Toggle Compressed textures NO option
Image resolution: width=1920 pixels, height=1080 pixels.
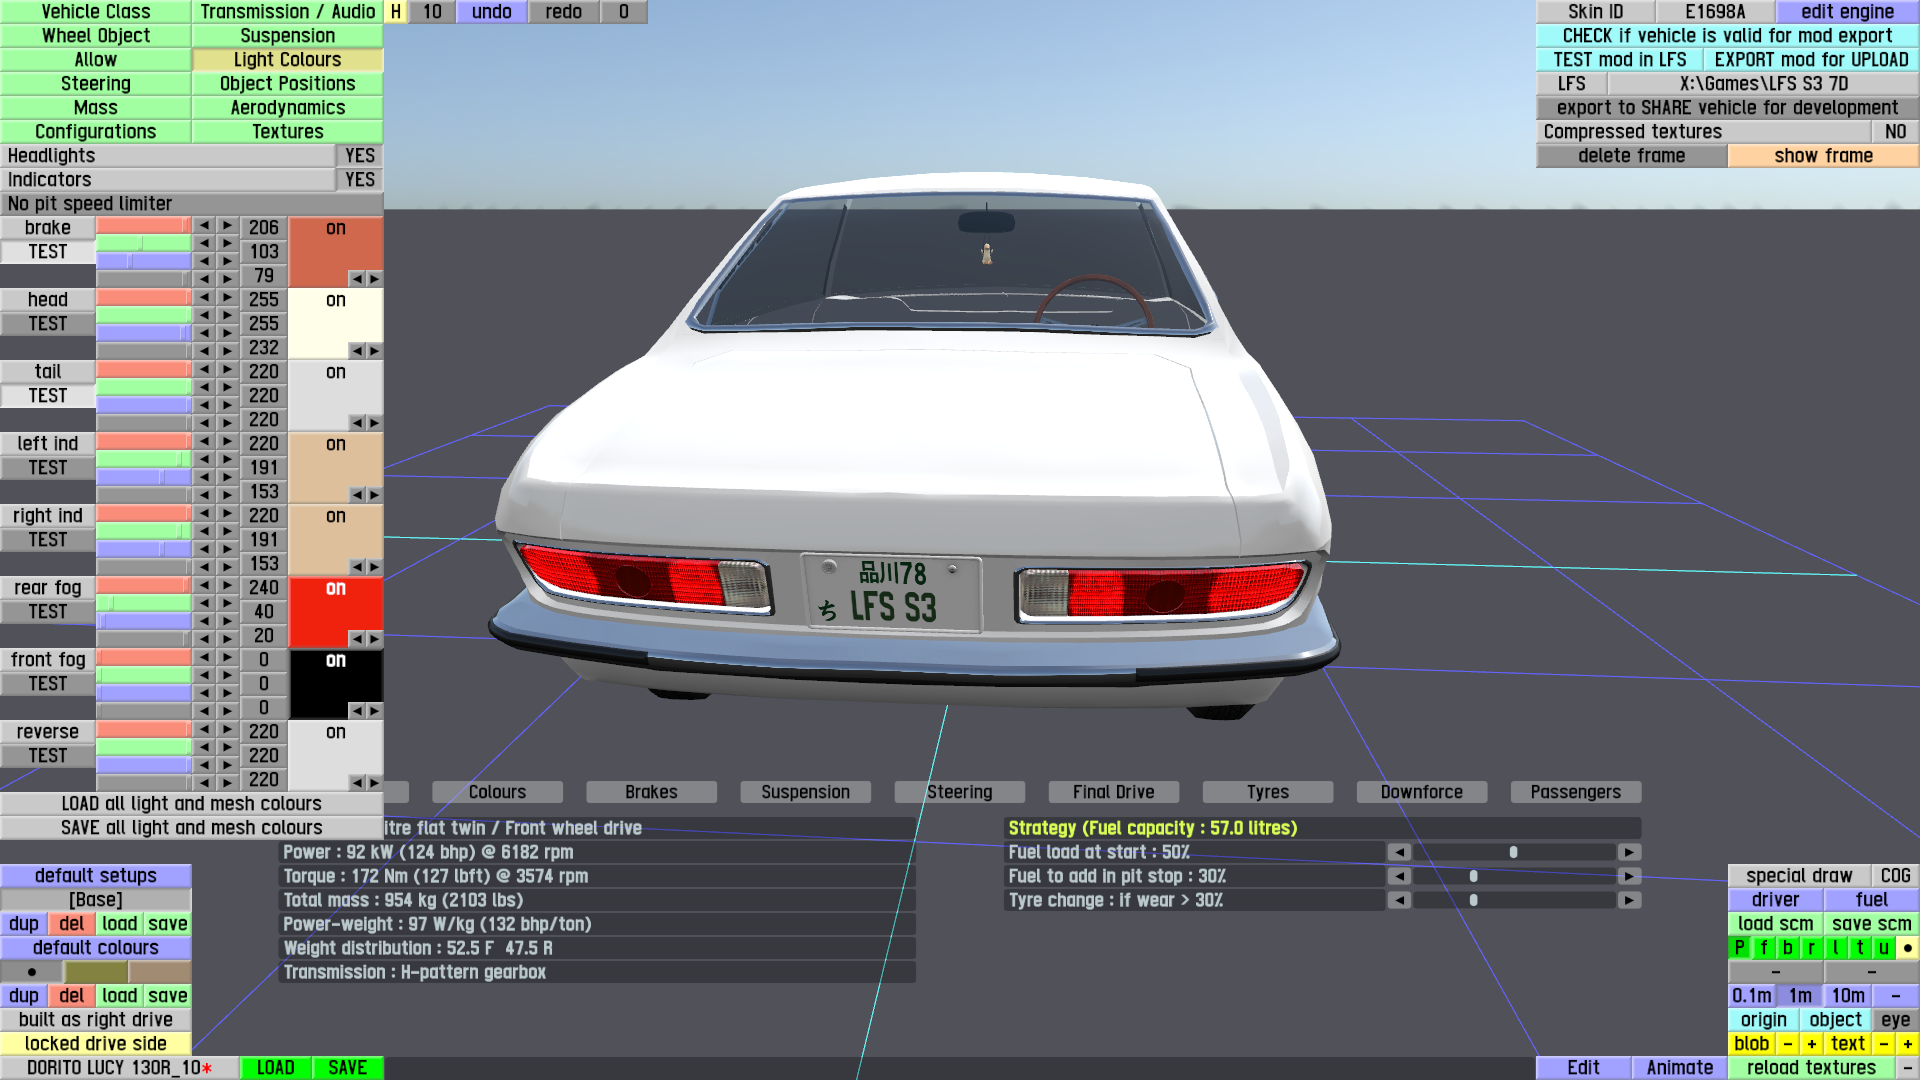click(x=1894, y=131)
